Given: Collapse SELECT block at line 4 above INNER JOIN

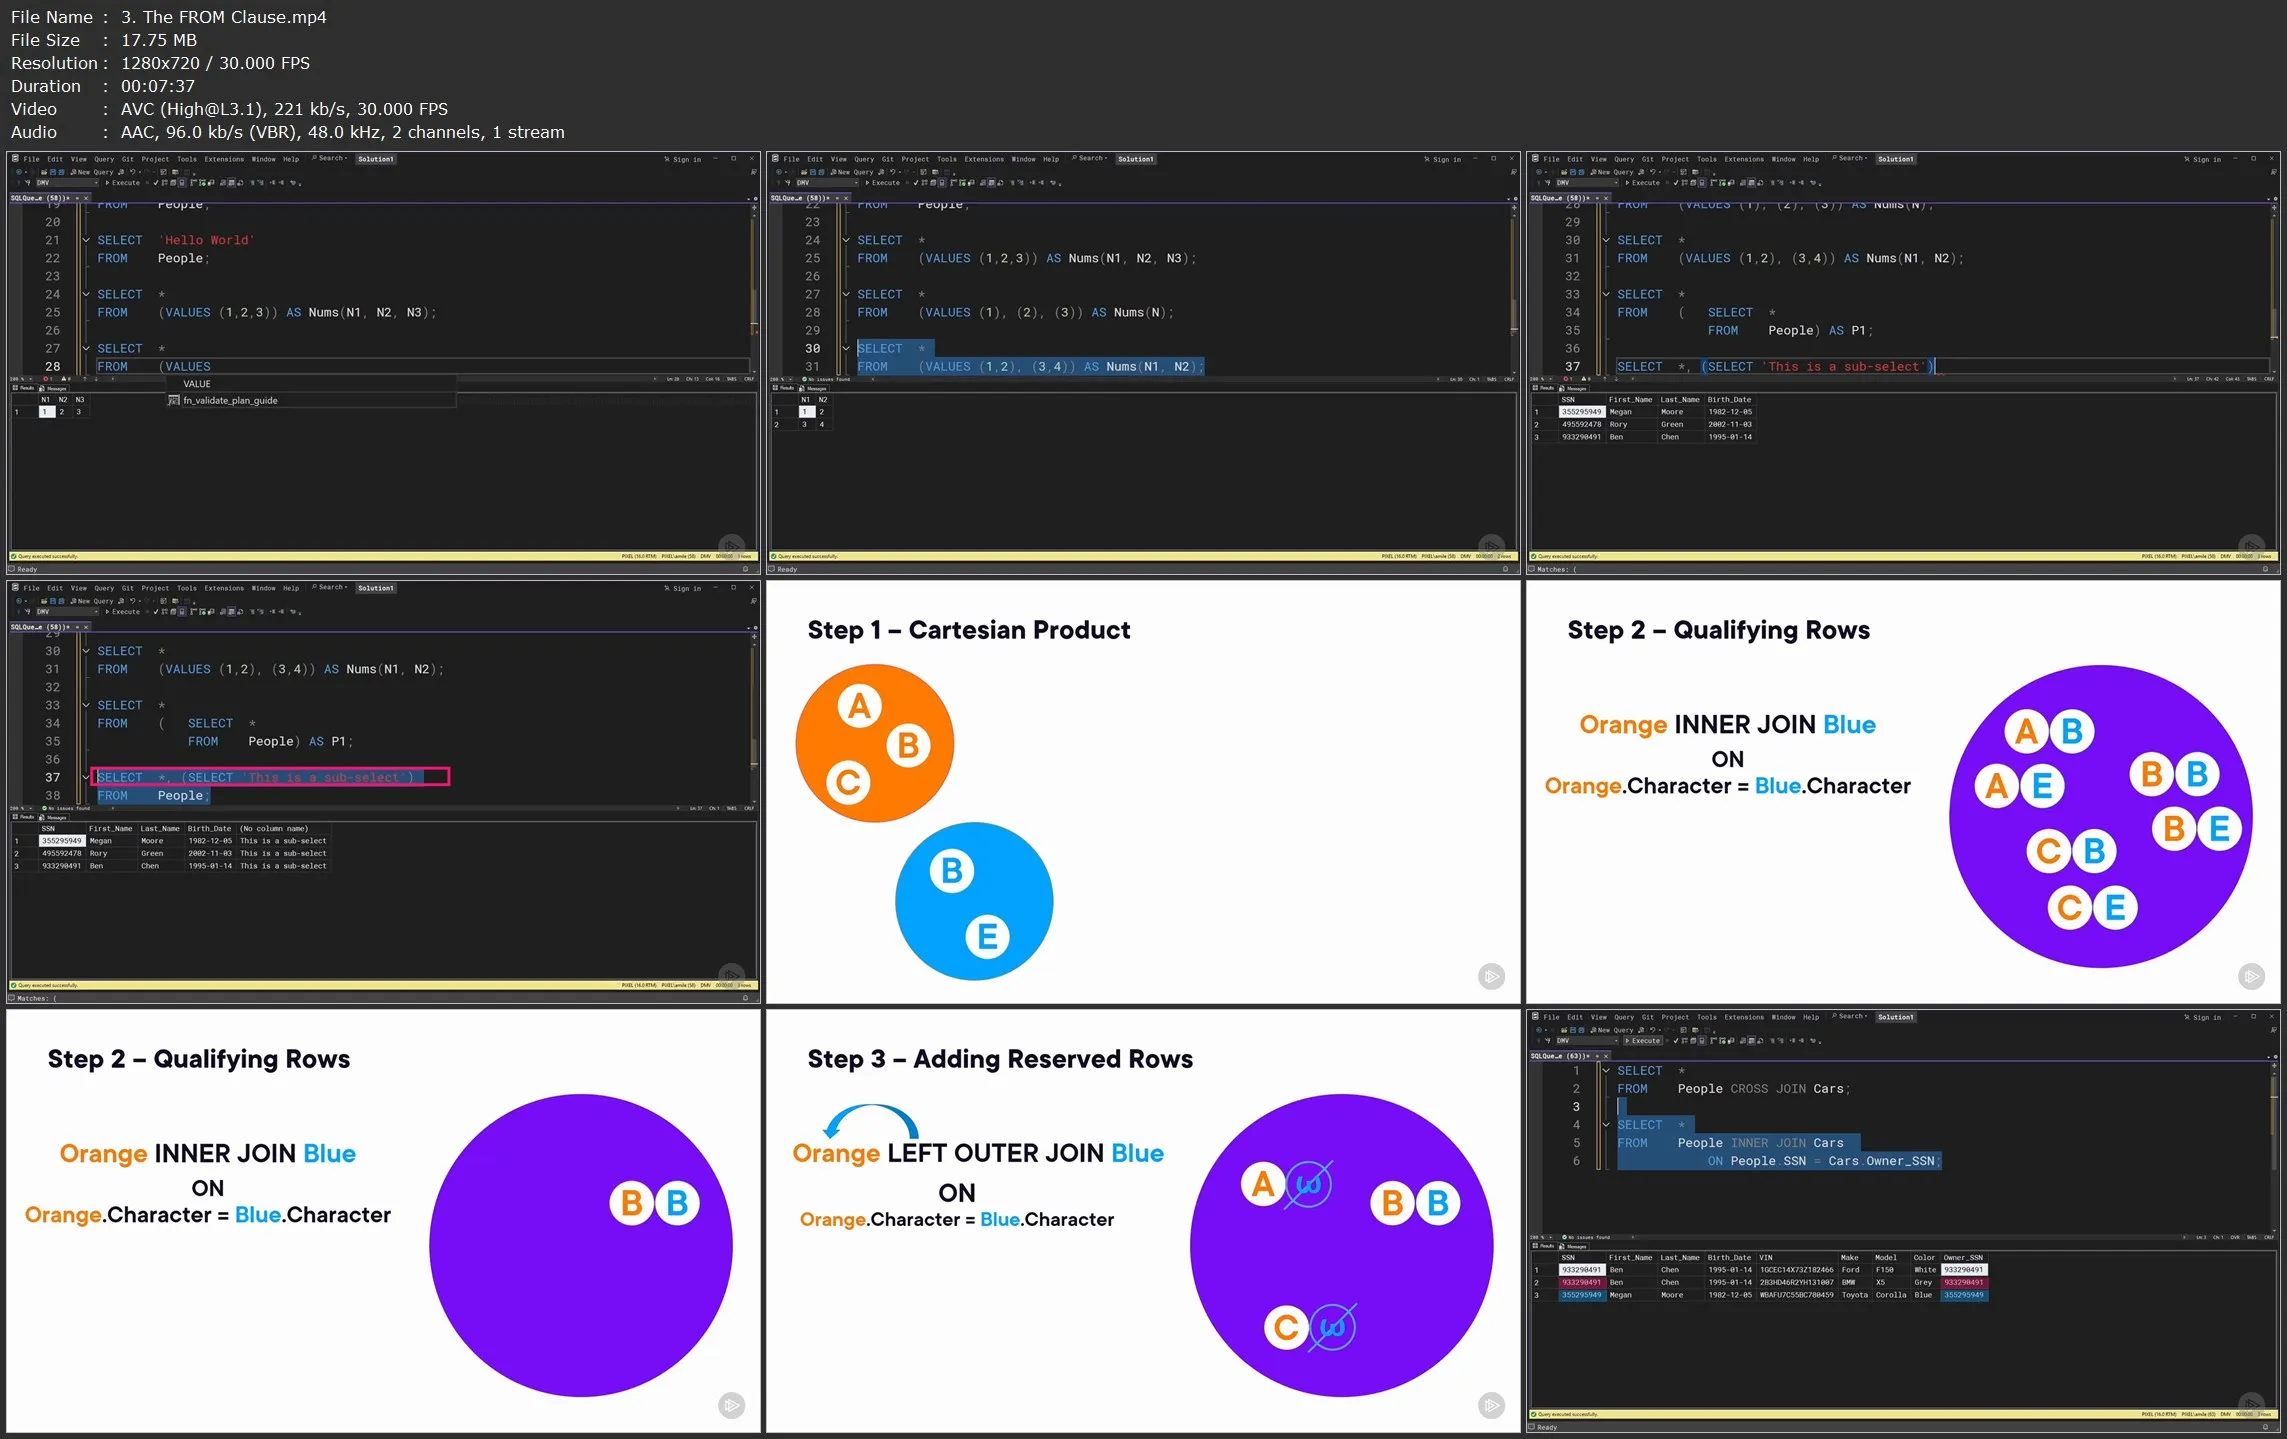Looking at the screenshot, I should tap(1606, 1125).
